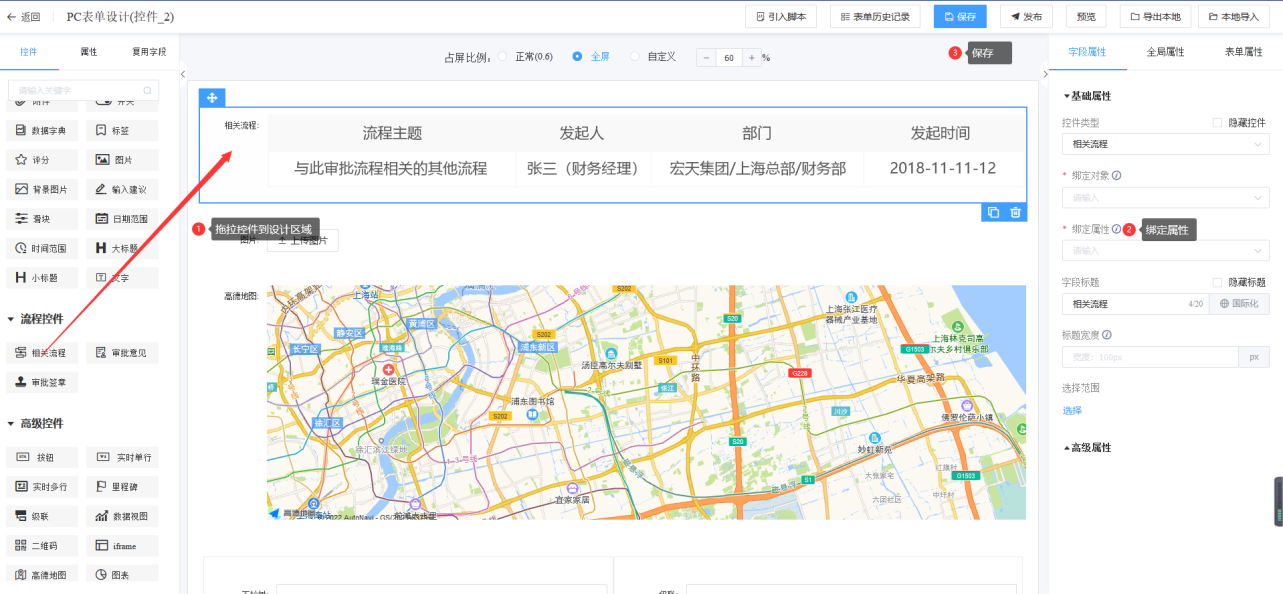Open the 表单属性 tab
Screen dimensions: 1283x594
(1243, 51)
